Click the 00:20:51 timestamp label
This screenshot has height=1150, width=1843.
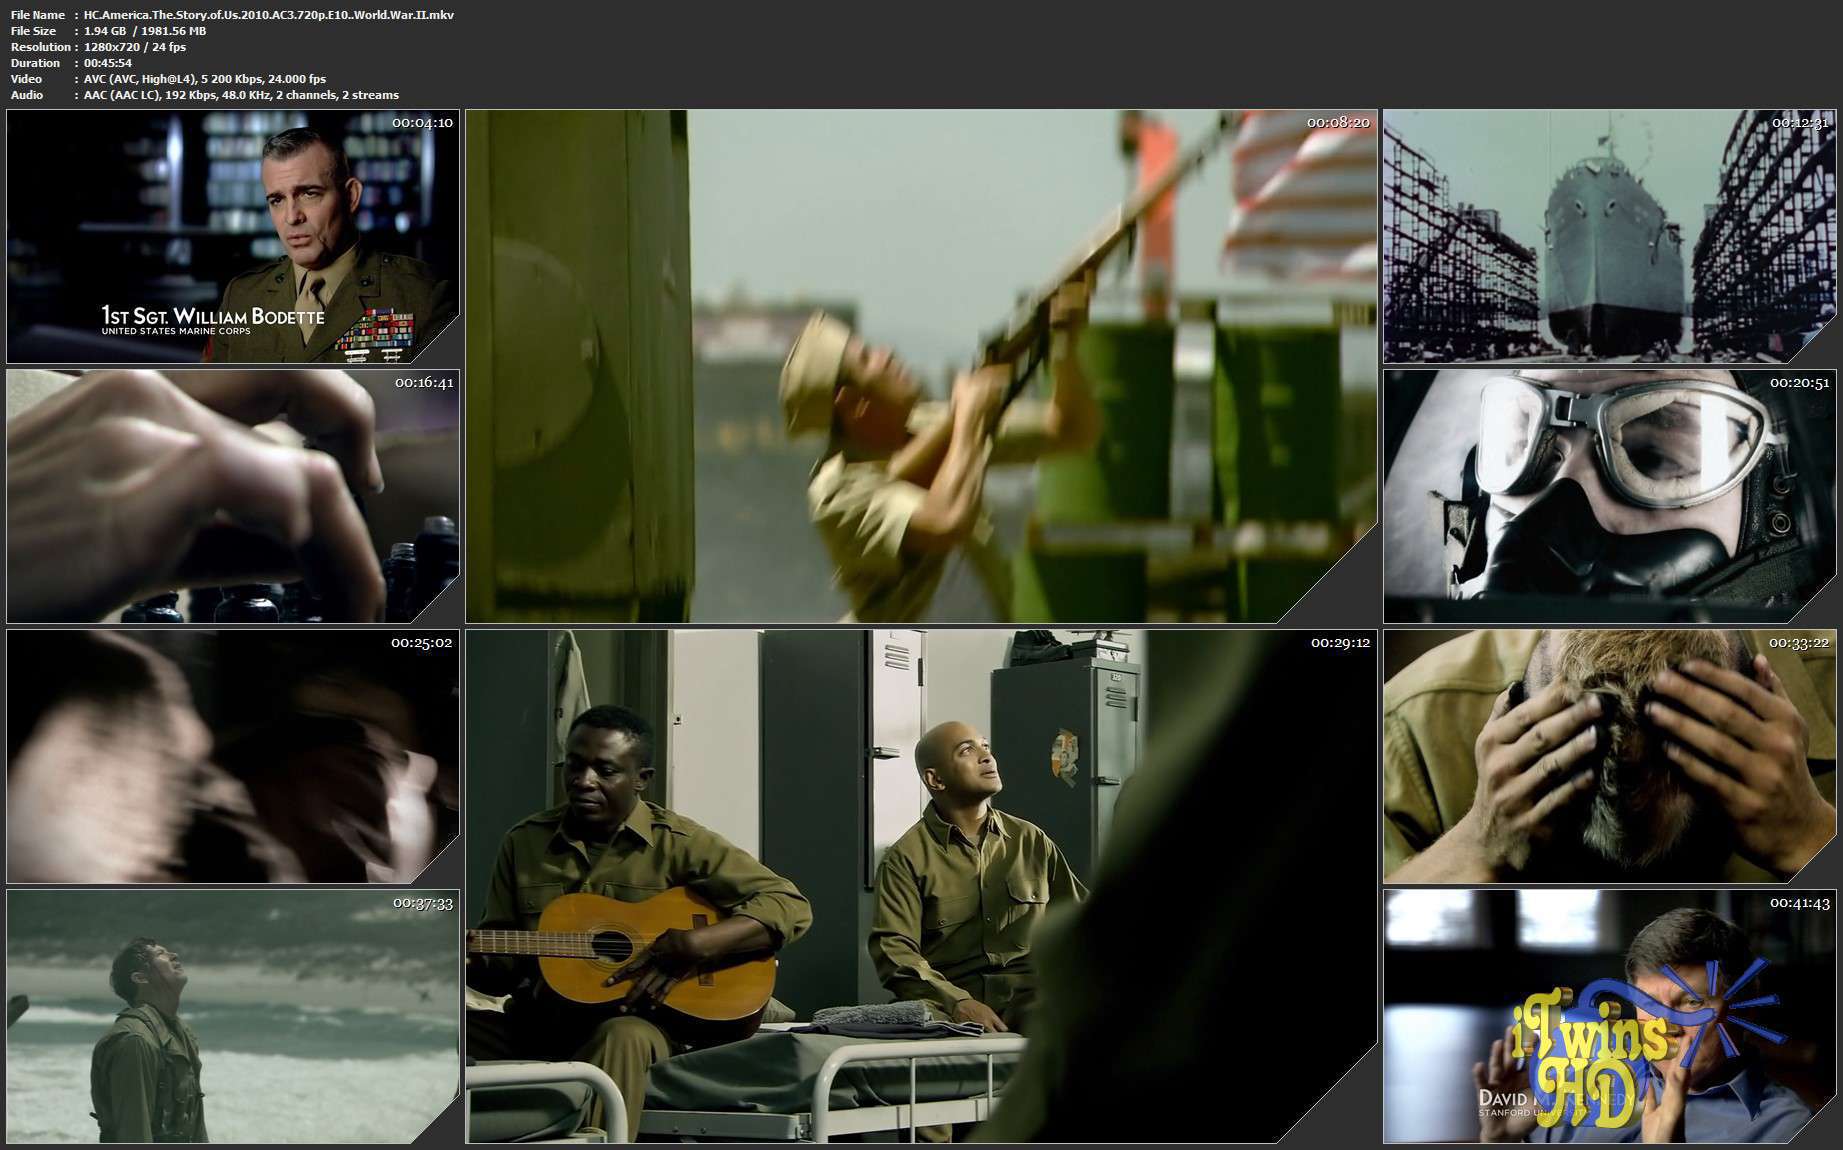point(1800,382)
